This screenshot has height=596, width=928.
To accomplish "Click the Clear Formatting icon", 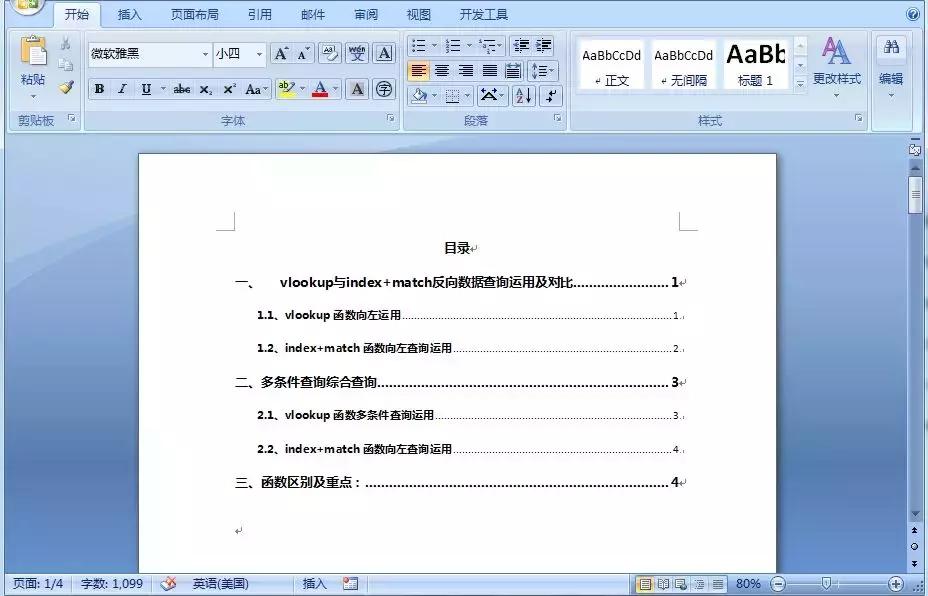I will [x=329, y=53].
